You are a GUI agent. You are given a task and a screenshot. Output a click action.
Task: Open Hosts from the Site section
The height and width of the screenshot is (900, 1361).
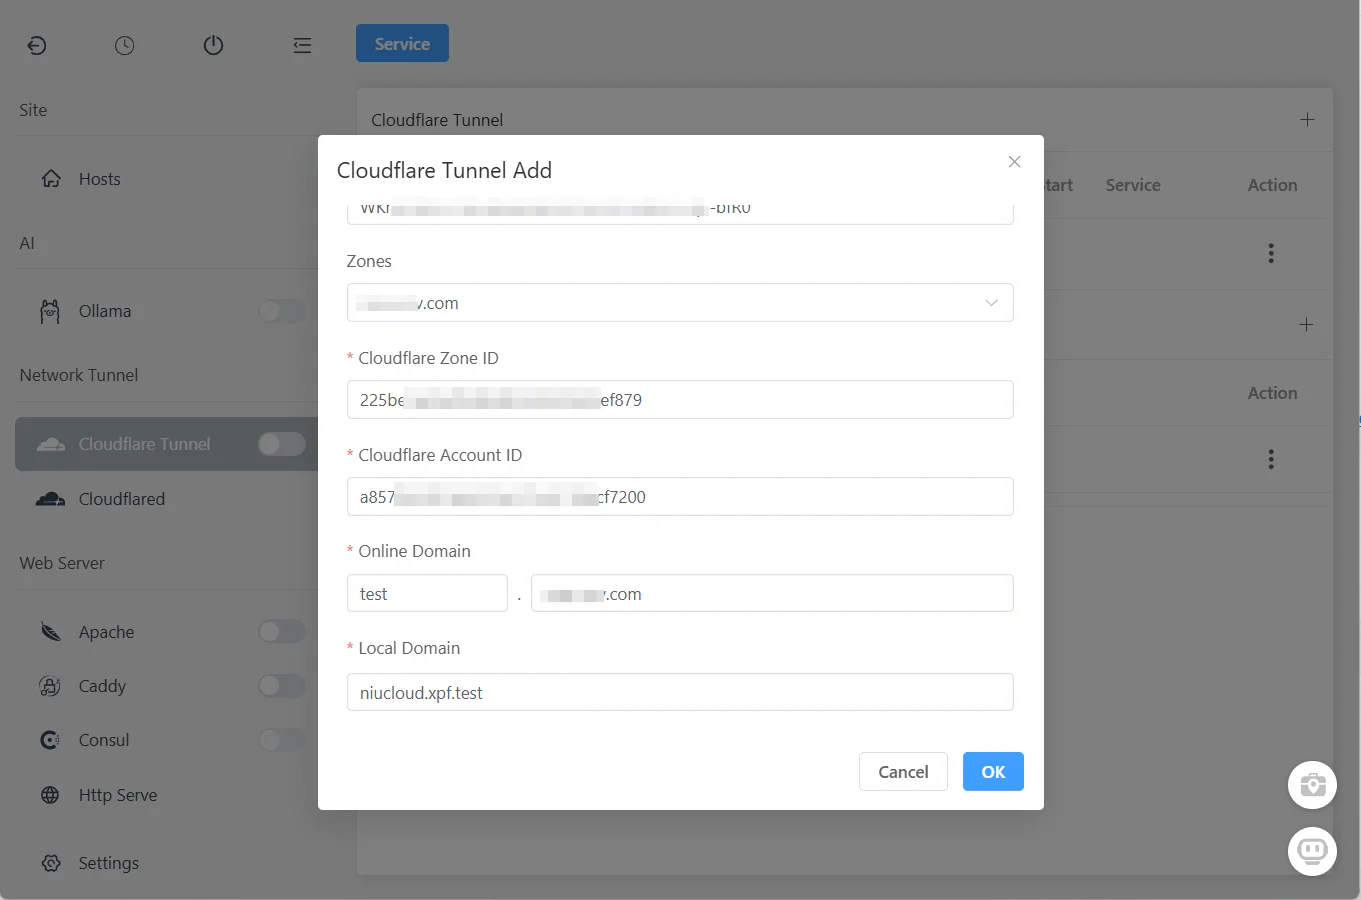pyautogui.click(x=99, y=179)
